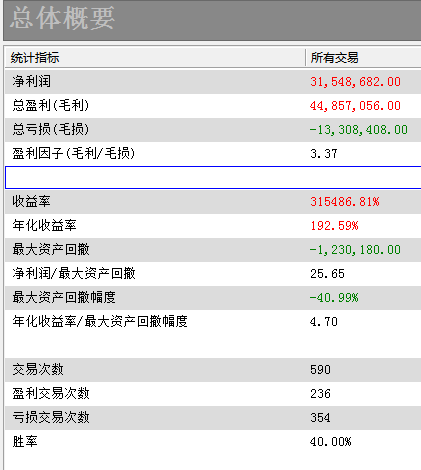Click the 统计指标 column header
Image resolution: width=421 pixels, height=470 pixels.
point(35,58)
